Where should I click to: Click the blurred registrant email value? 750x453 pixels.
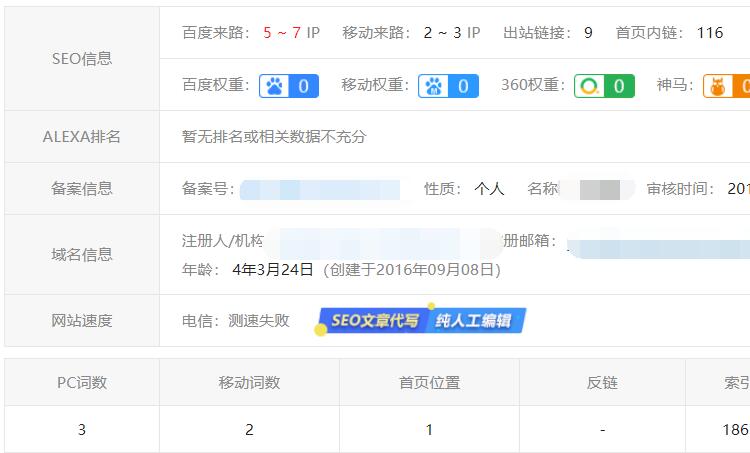[x=658, y=249]
